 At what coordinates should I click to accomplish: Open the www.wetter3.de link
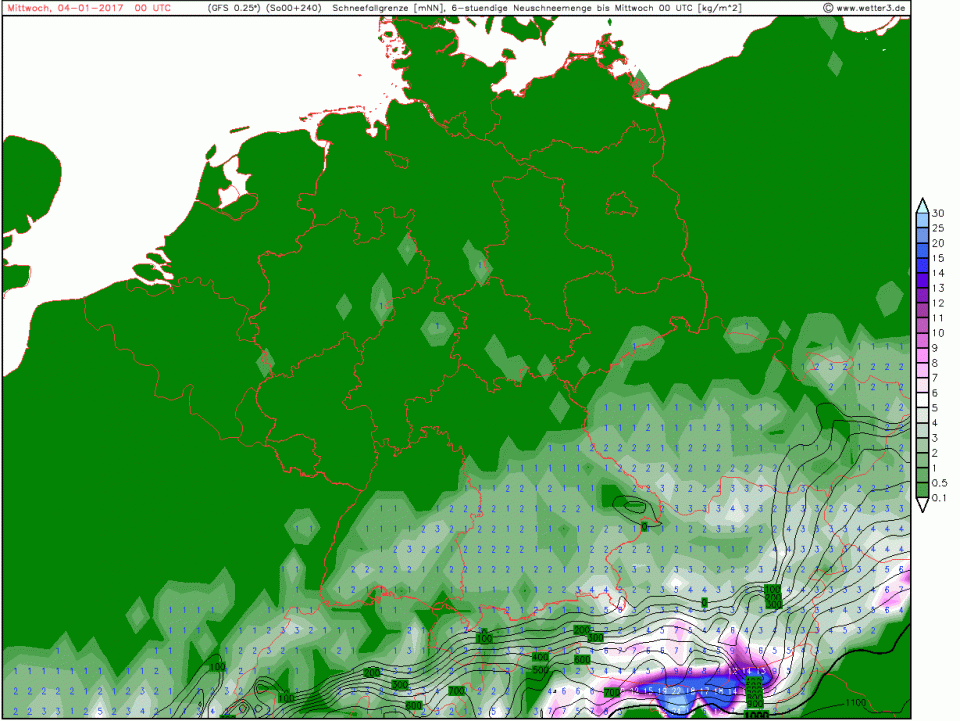(872, 8)
